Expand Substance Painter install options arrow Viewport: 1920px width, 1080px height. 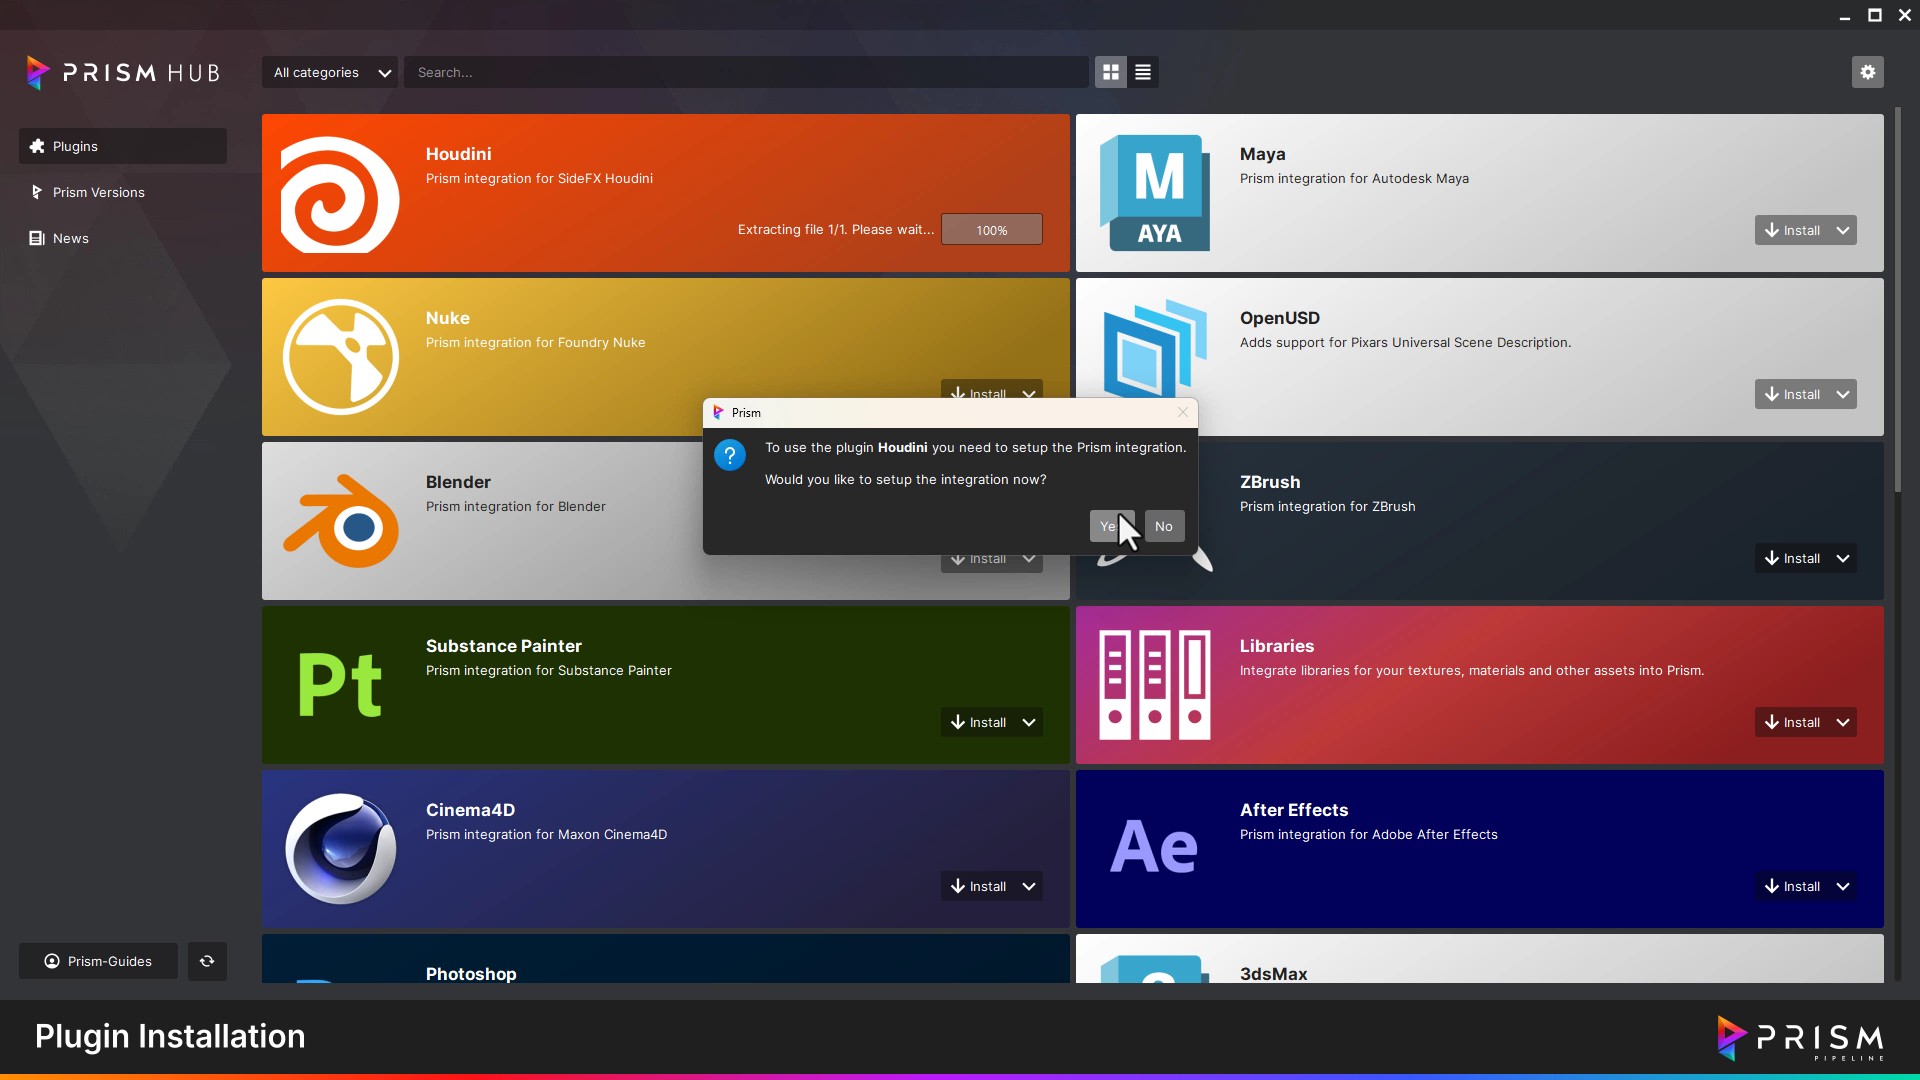pos(1029,722)
